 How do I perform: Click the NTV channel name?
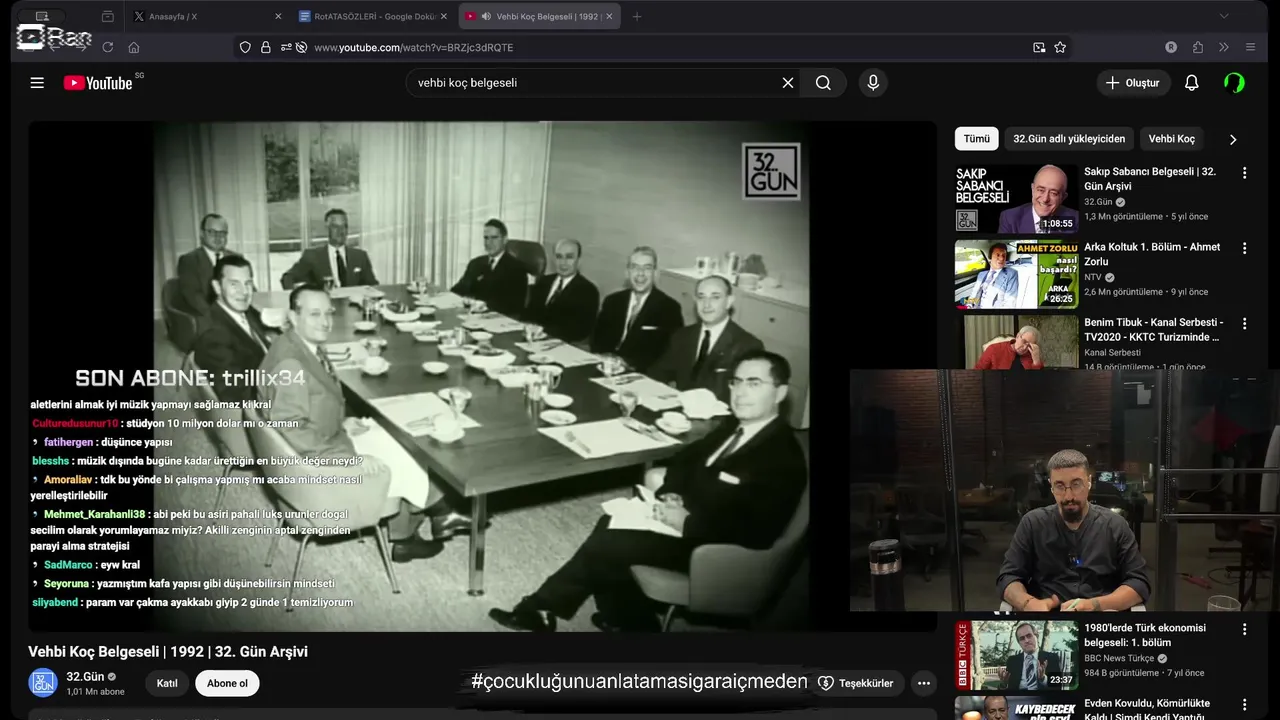[x=1093, y=277]
